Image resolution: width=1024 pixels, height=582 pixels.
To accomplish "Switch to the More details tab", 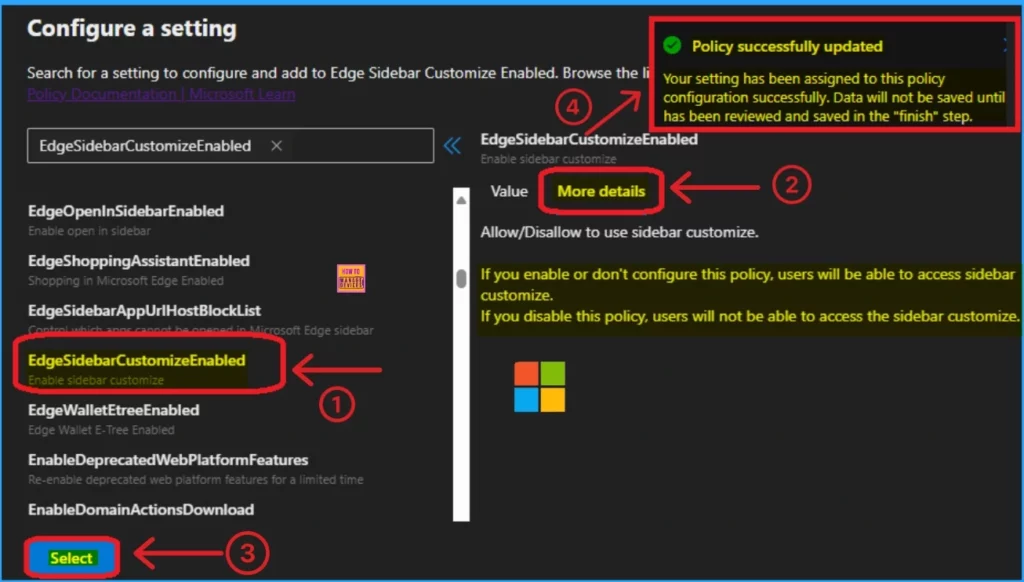I will pos(601,191).
